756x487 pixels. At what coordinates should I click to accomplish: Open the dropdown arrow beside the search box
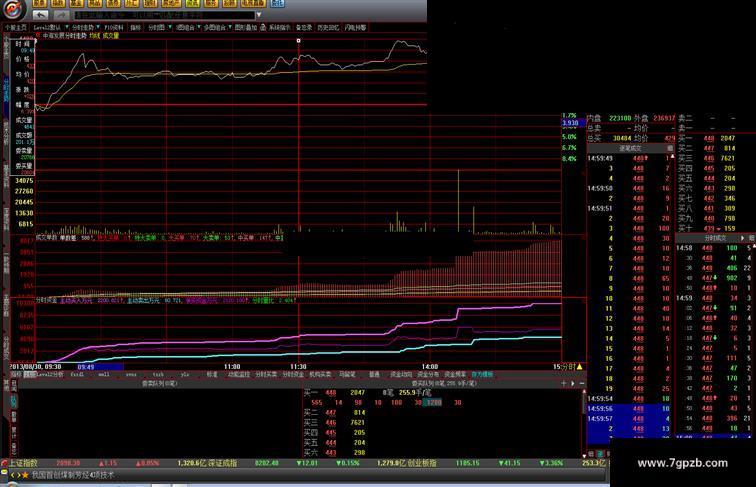click(x=259, y=15)
